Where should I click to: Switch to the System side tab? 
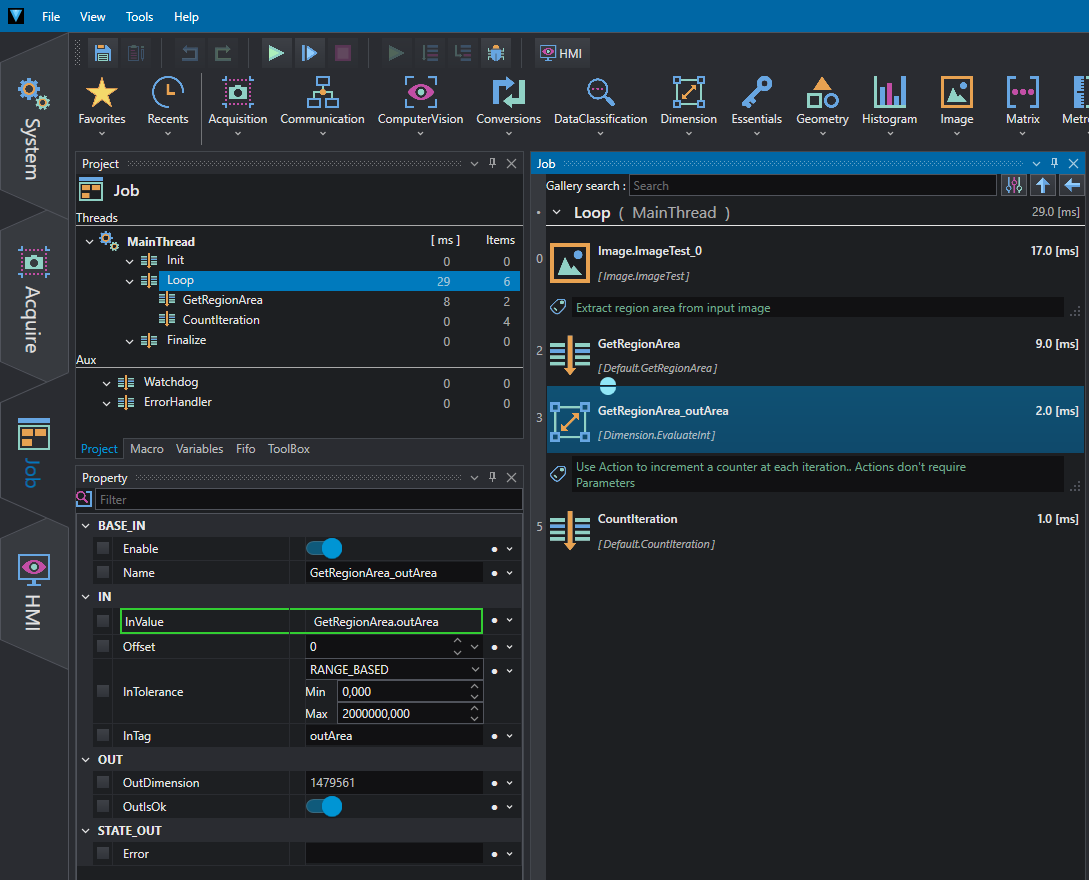point(33,125)
